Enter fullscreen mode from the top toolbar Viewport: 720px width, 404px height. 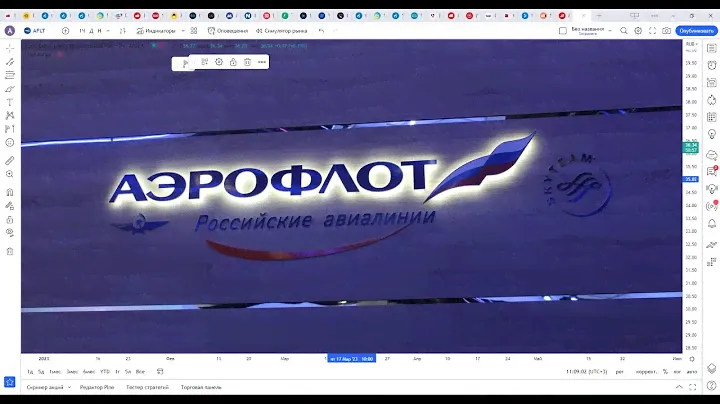coord(652,31)
